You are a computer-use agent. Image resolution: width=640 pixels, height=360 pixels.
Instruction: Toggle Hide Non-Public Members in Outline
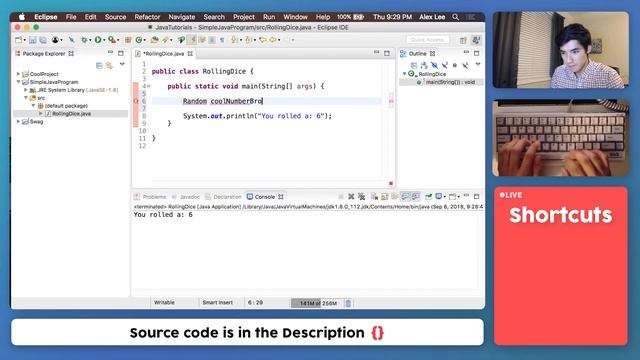click(455, 65)
